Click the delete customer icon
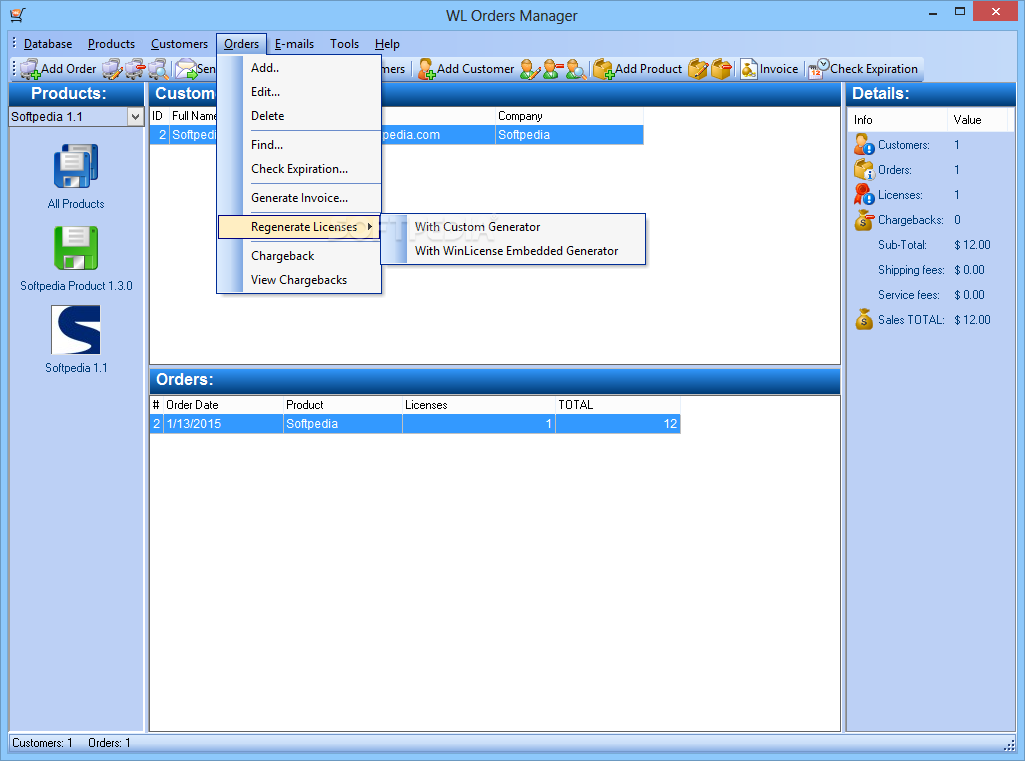Image resolution: width=1025 pixels, height=761 pixels. pos(553,69)
